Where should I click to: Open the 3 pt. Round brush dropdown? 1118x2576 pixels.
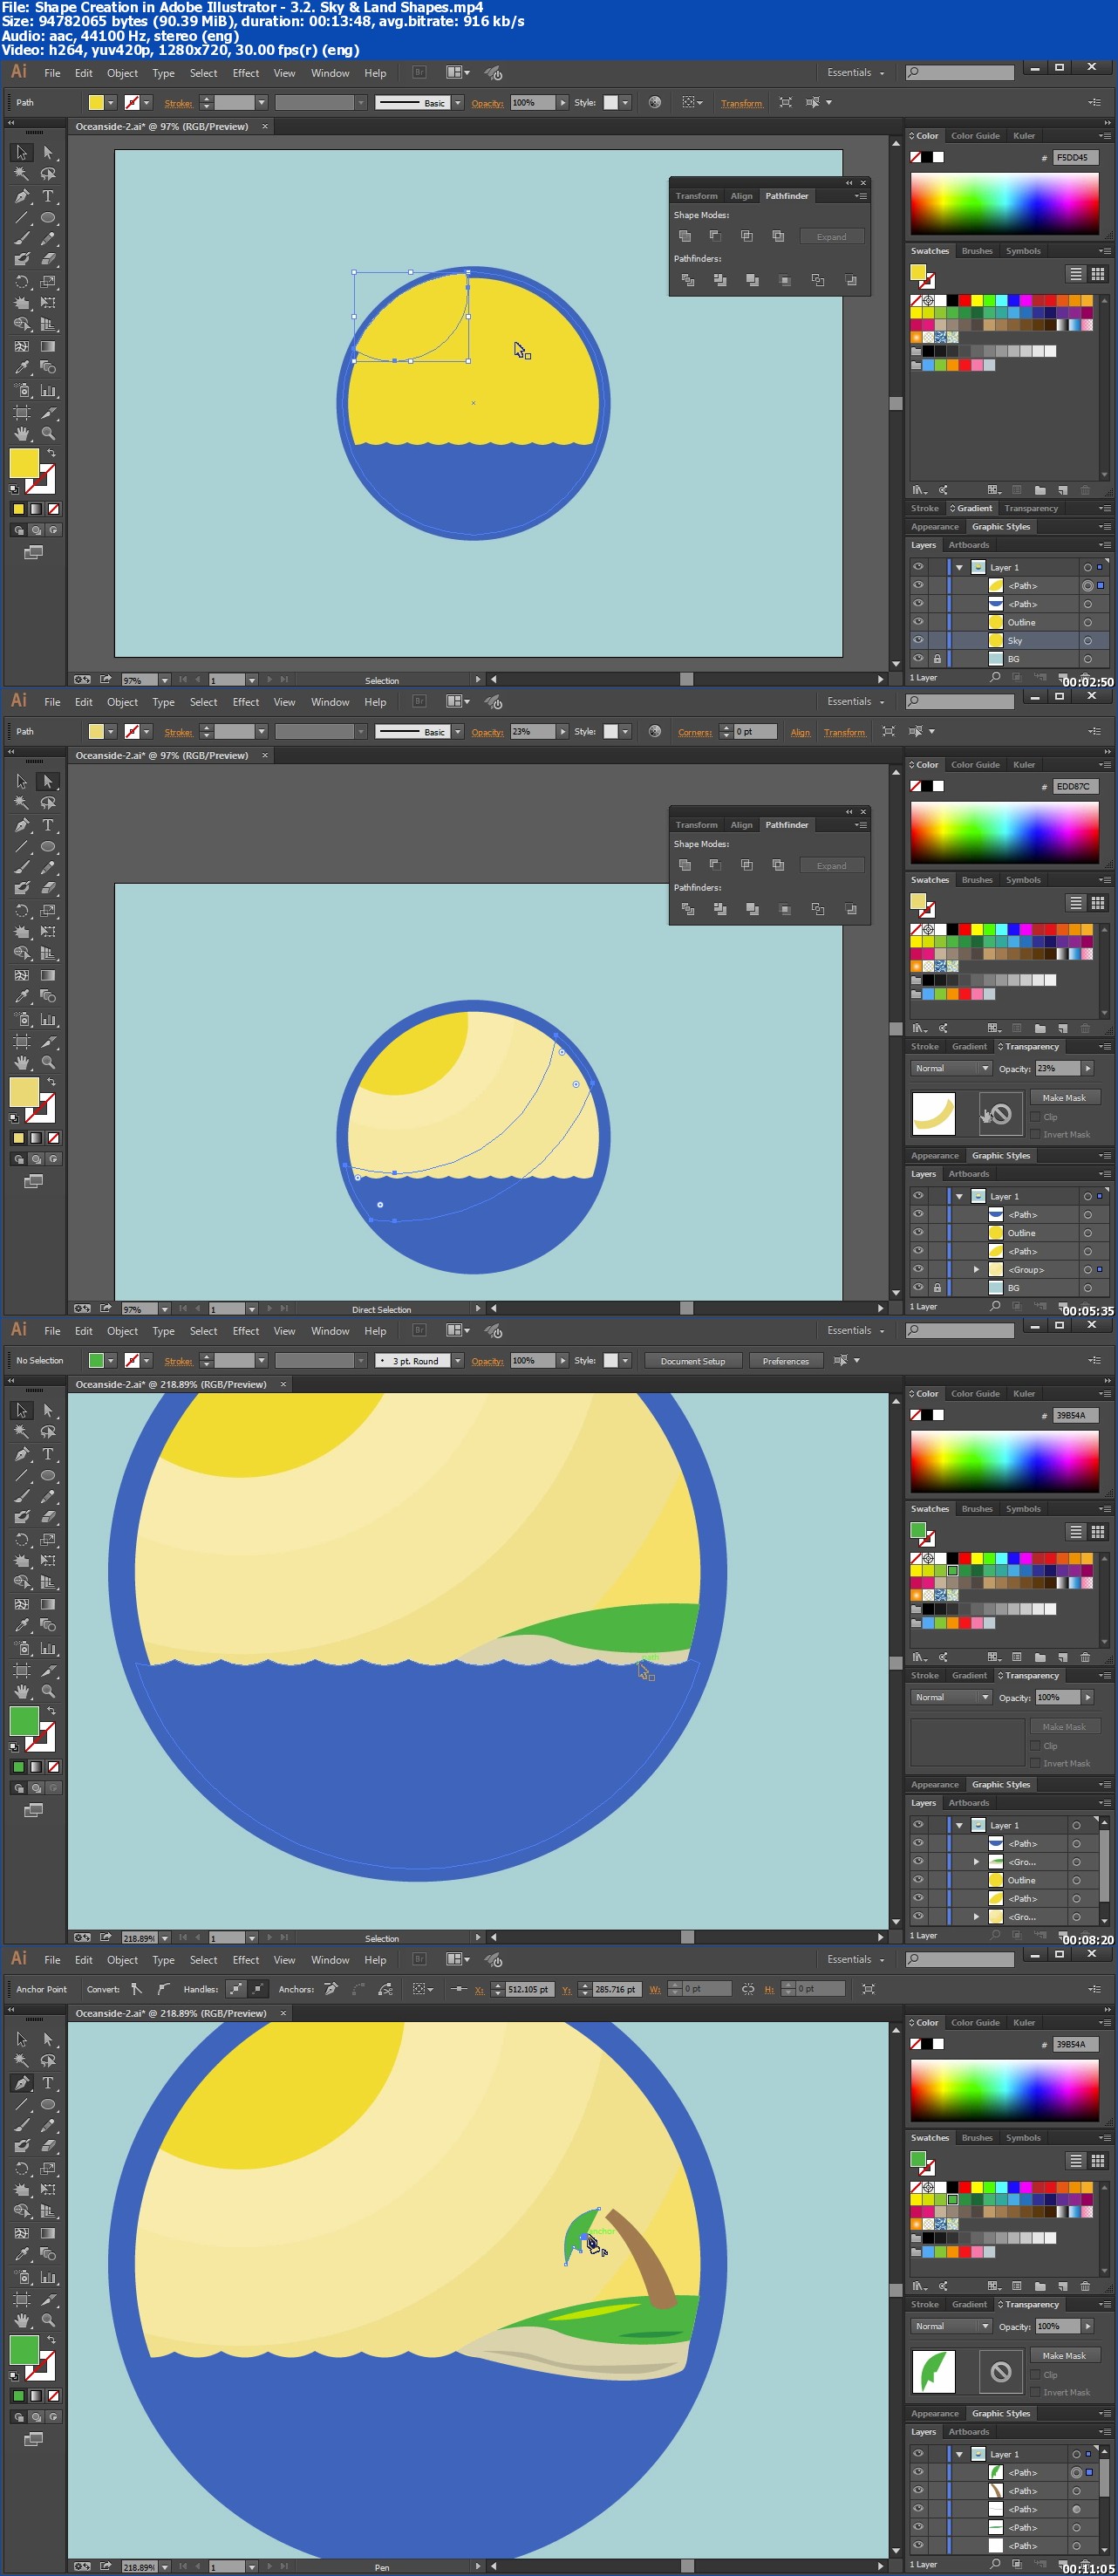[457, 1360]
